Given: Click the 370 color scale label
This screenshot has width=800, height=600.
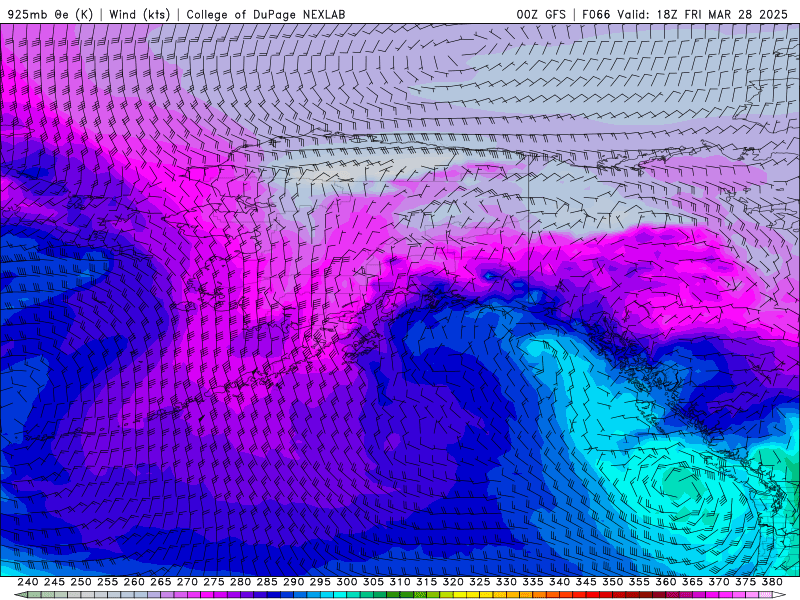Looking at the screenshot, I should tap(719, 582).
